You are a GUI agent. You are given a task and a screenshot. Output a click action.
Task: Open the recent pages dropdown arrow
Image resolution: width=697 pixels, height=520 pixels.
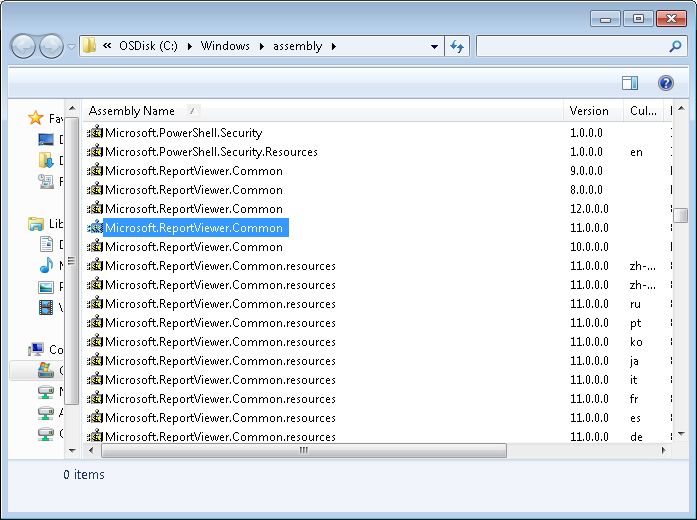point(71,46)
